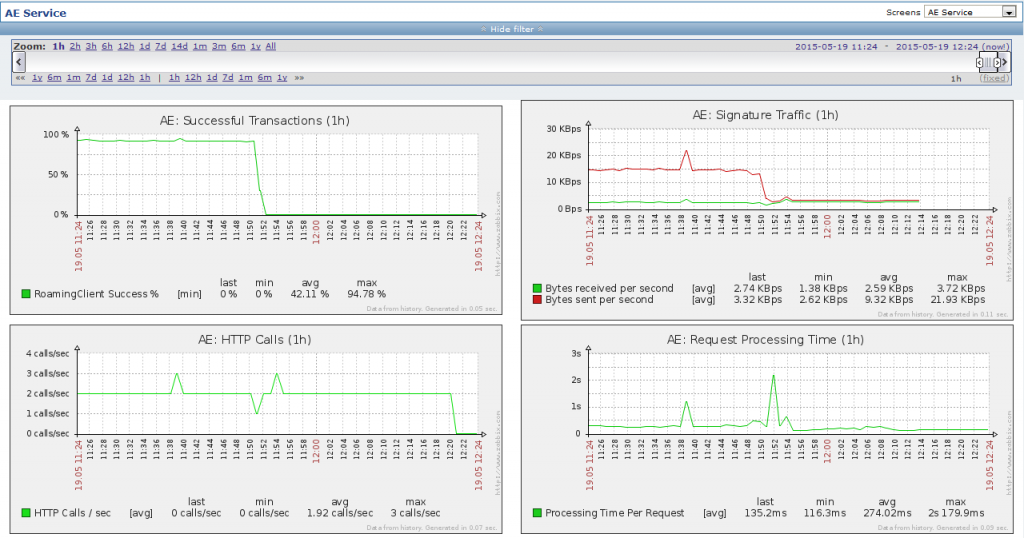
Task: Grab the left handle of the time slider
Action: (x=979, y=63)
